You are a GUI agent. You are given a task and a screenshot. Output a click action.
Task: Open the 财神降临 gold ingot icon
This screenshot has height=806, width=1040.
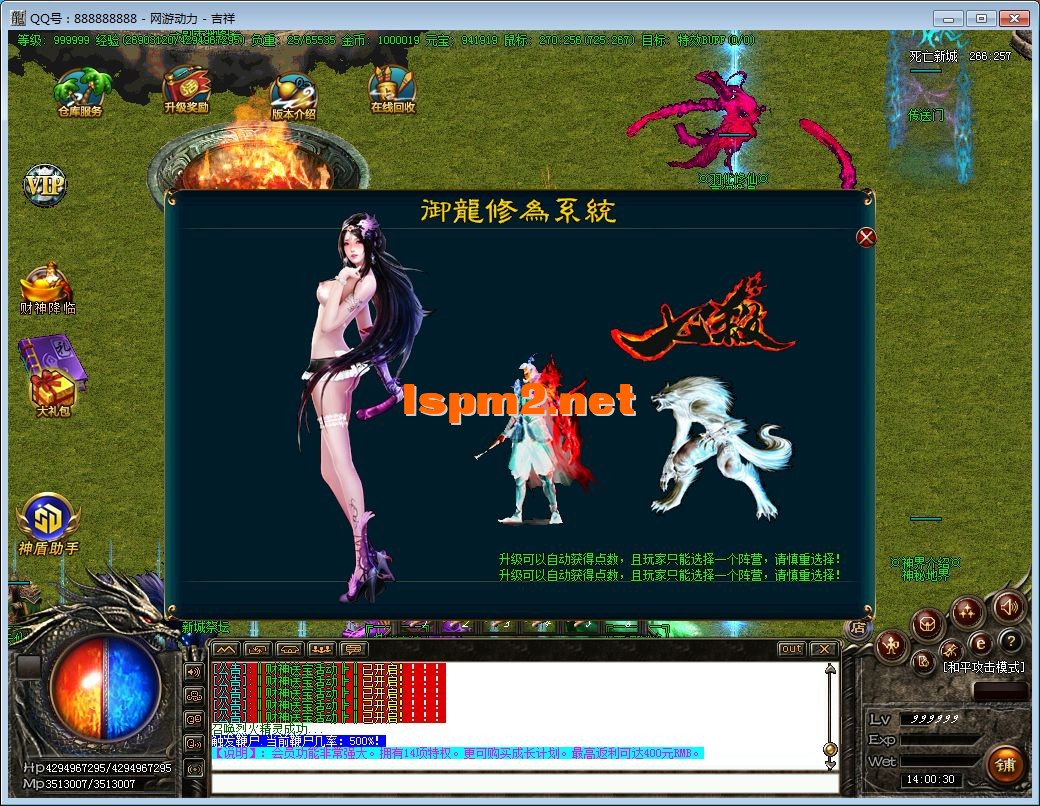pos(47,288)
